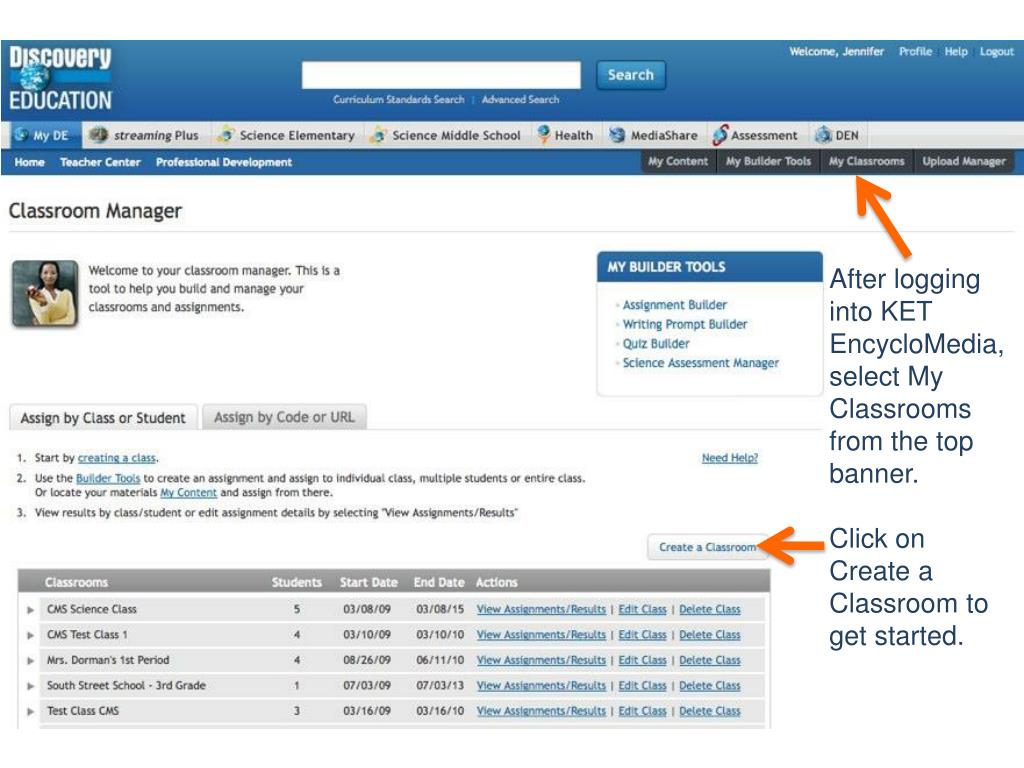Edit Class for Test Class CMS
Image resolution: width=1024 pixels, height=768 pixels.
[x=642, y=711]
